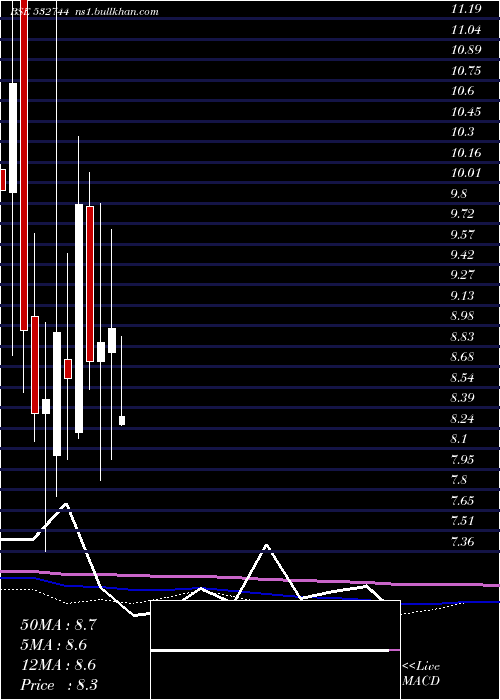
Task: Click the 9.8 price axis label
Action: [459, 193]
